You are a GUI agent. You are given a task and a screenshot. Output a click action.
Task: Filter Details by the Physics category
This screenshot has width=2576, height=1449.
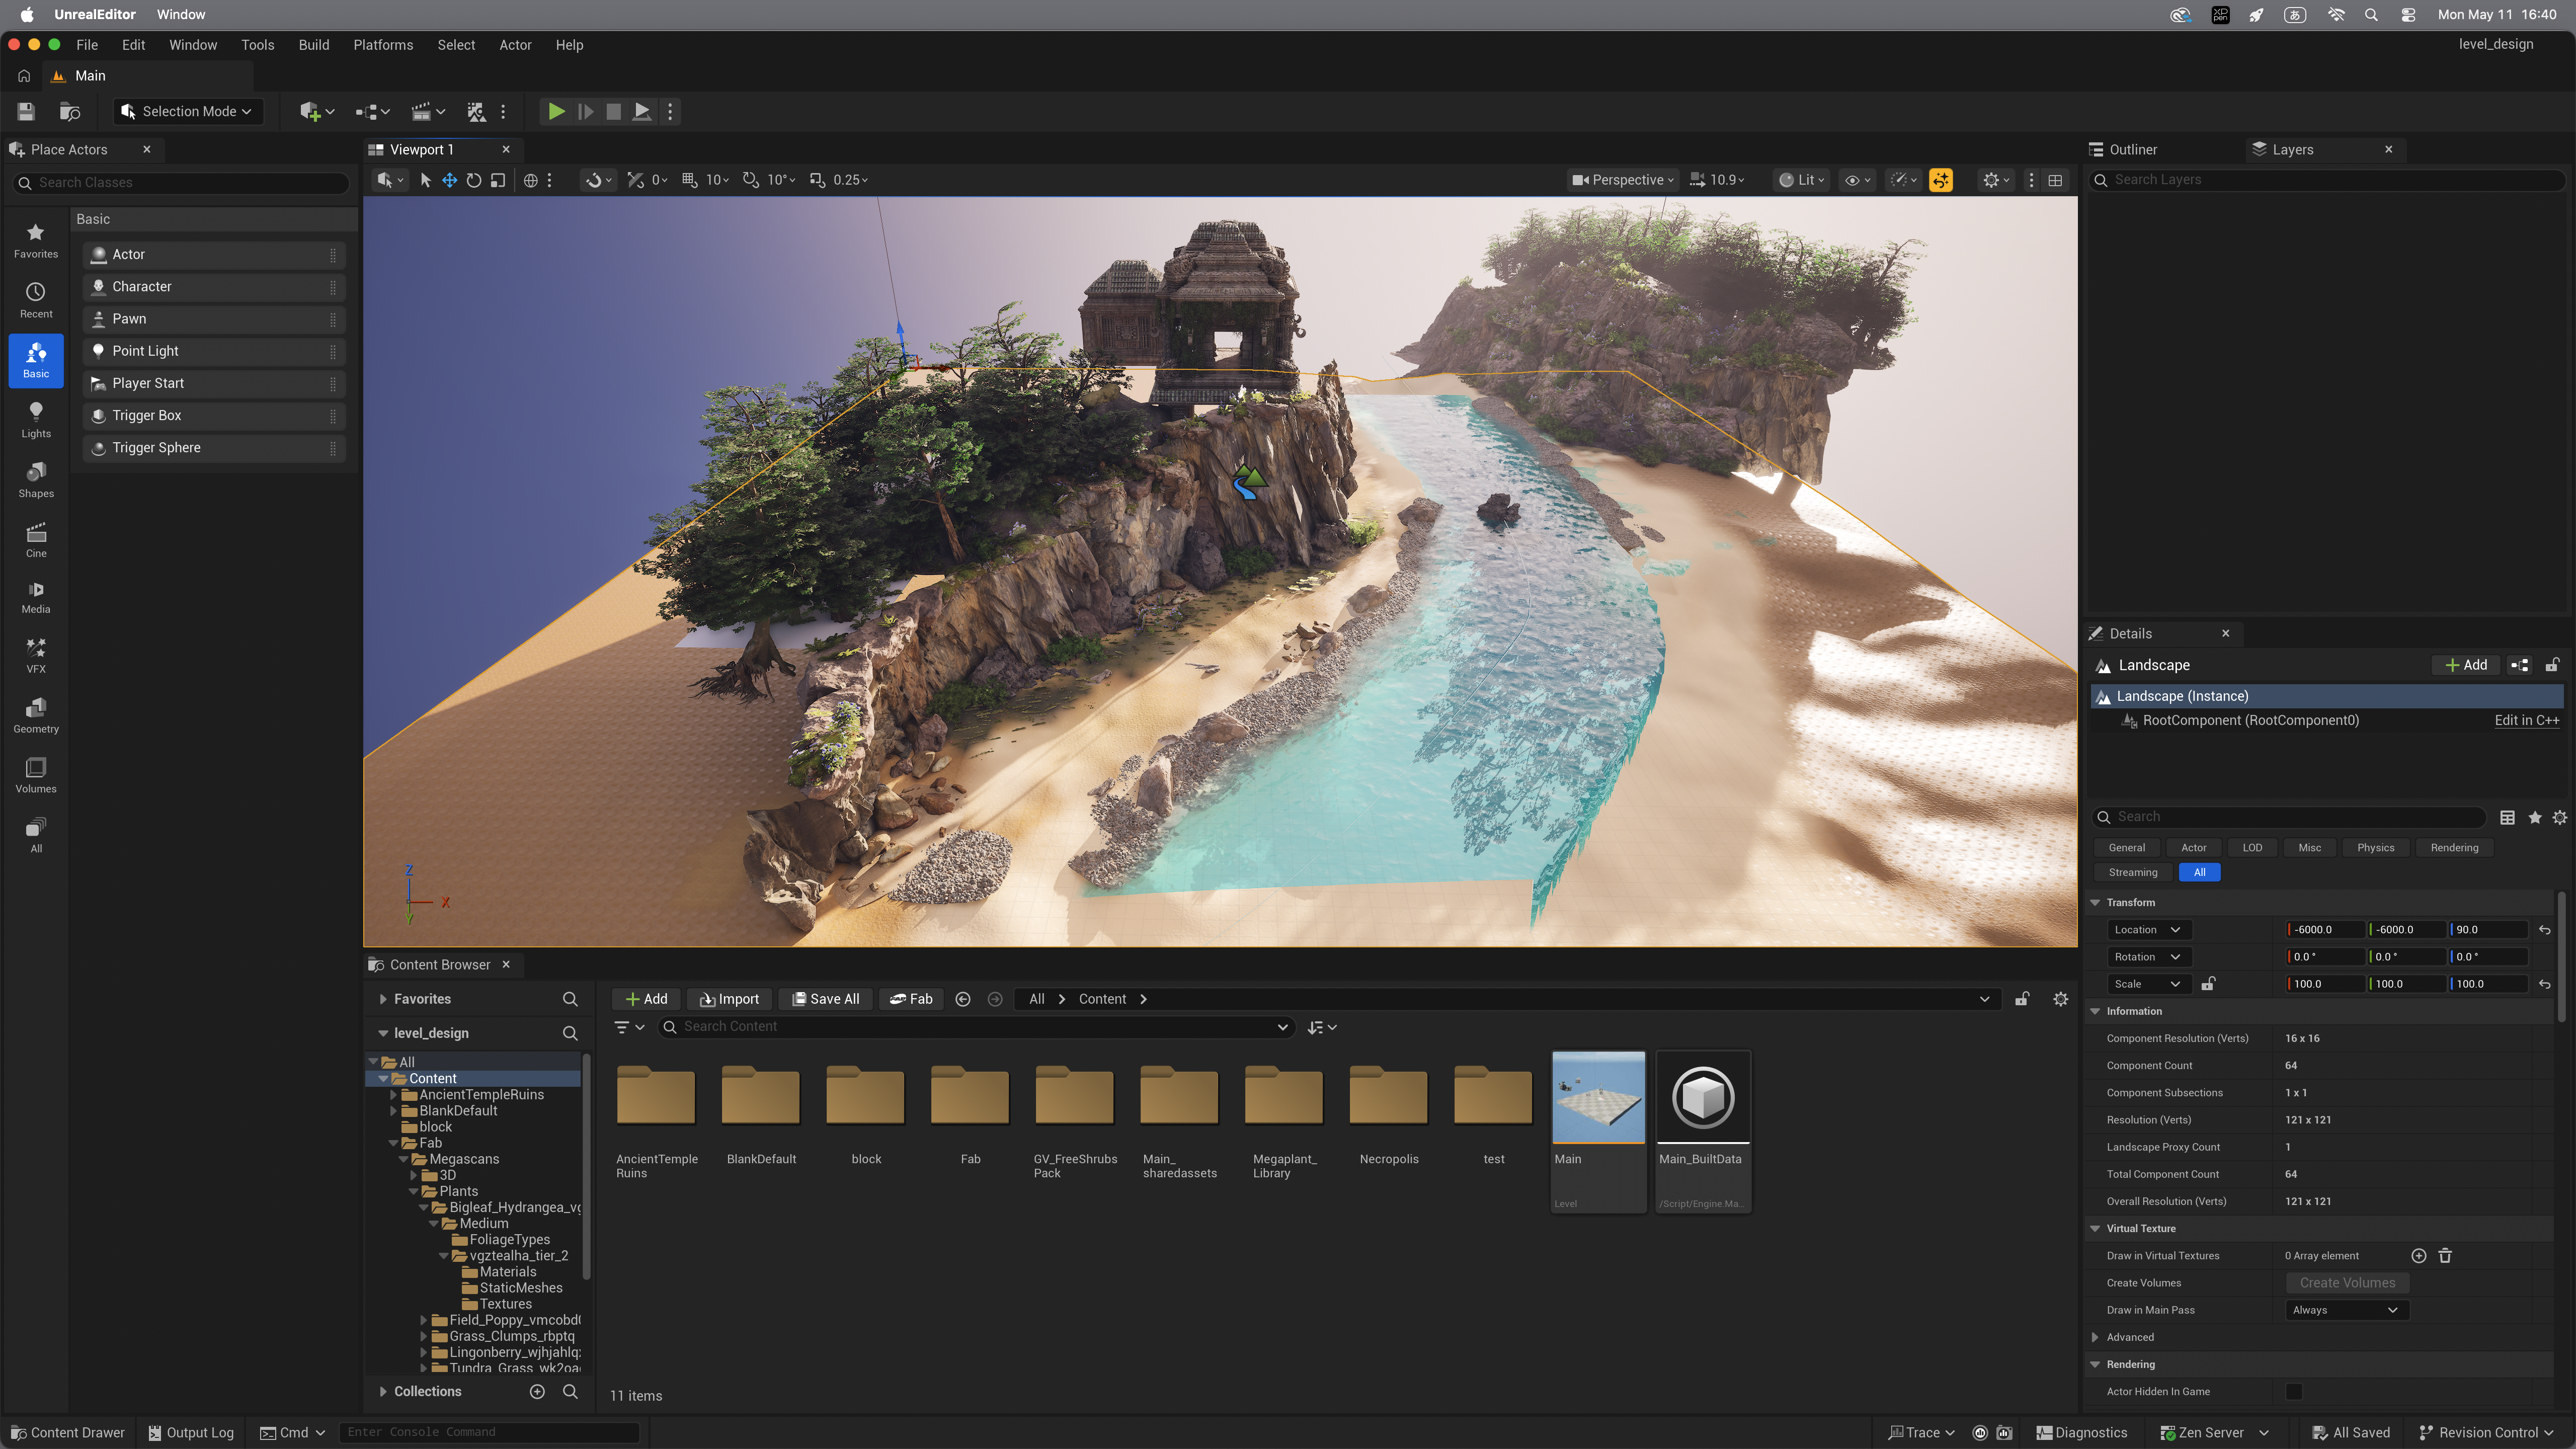click(x=2375, y=847)
